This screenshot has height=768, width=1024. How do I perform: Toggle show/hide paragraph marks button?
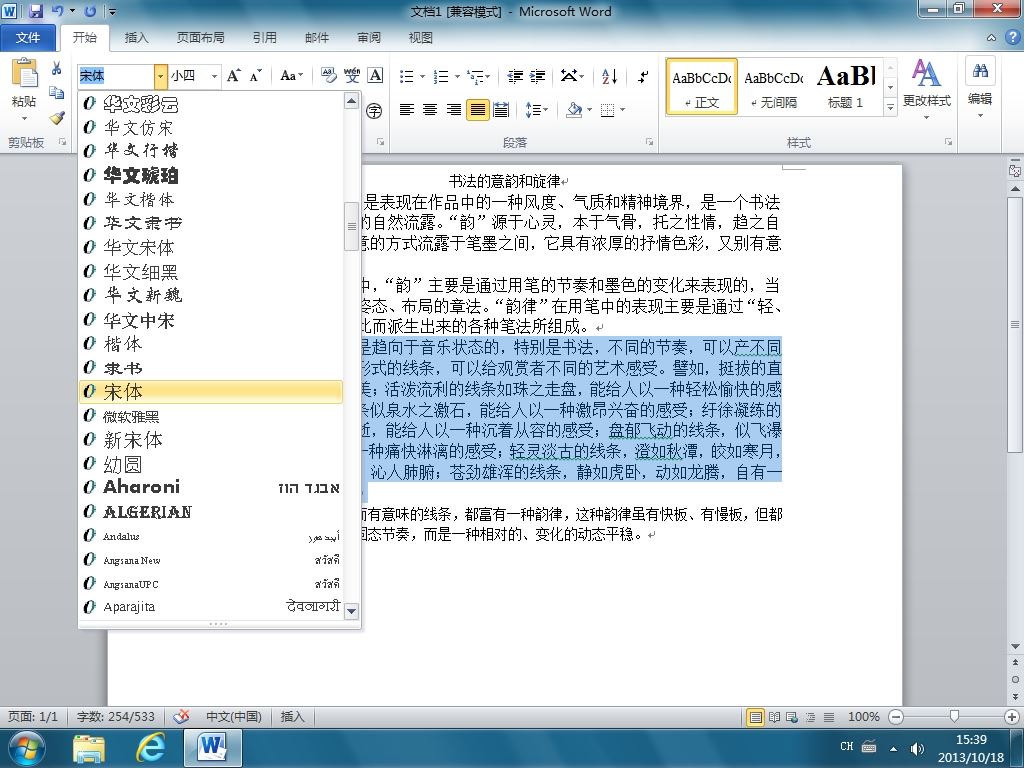(643, 76)
